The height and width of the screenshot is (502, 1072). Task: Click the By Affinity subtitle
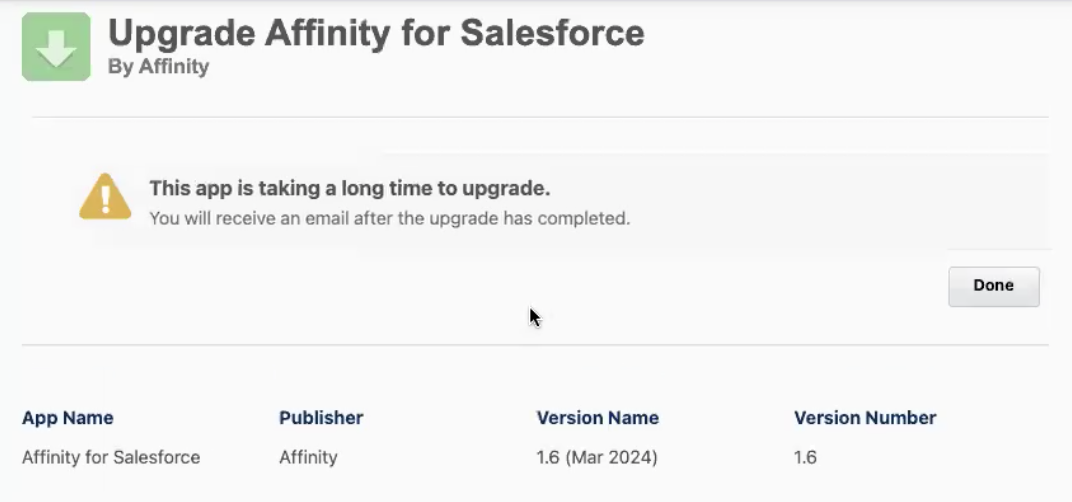[x=158, y=68]
